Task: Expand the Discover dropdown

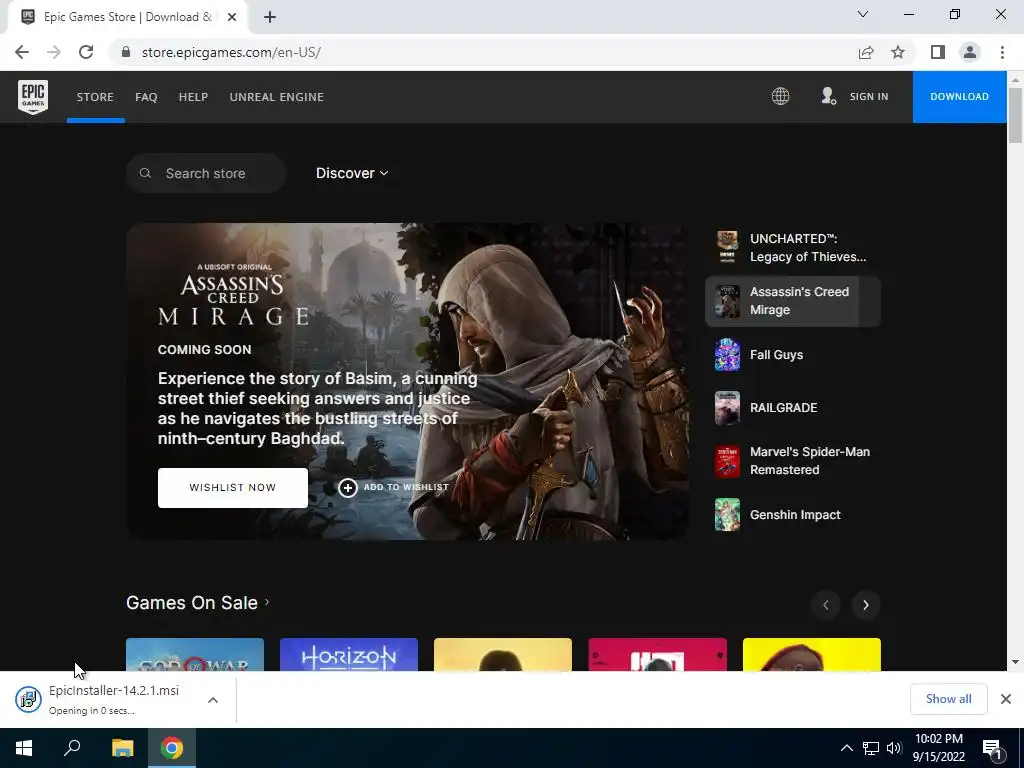Action: coord(352,173)
